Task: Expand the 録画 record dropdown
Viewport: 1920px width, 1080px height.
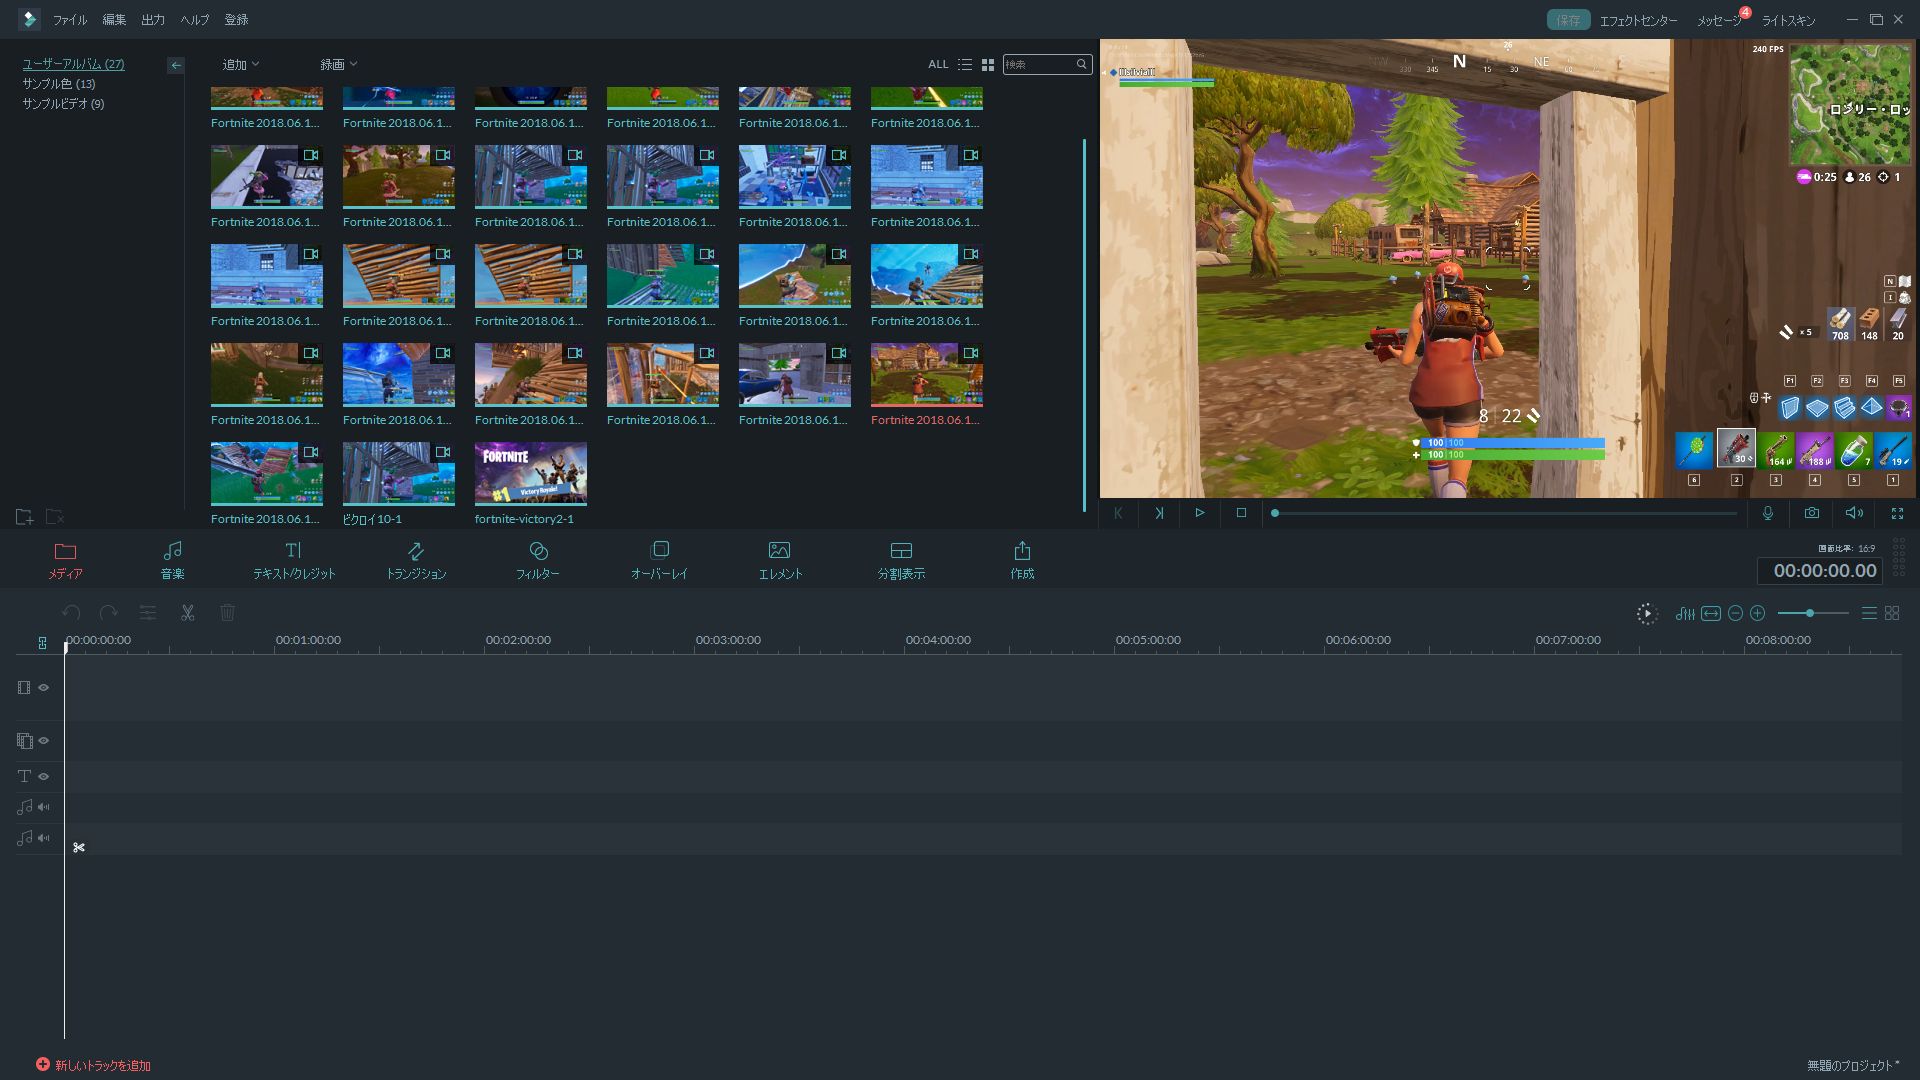Action: [x=338, y=65]
